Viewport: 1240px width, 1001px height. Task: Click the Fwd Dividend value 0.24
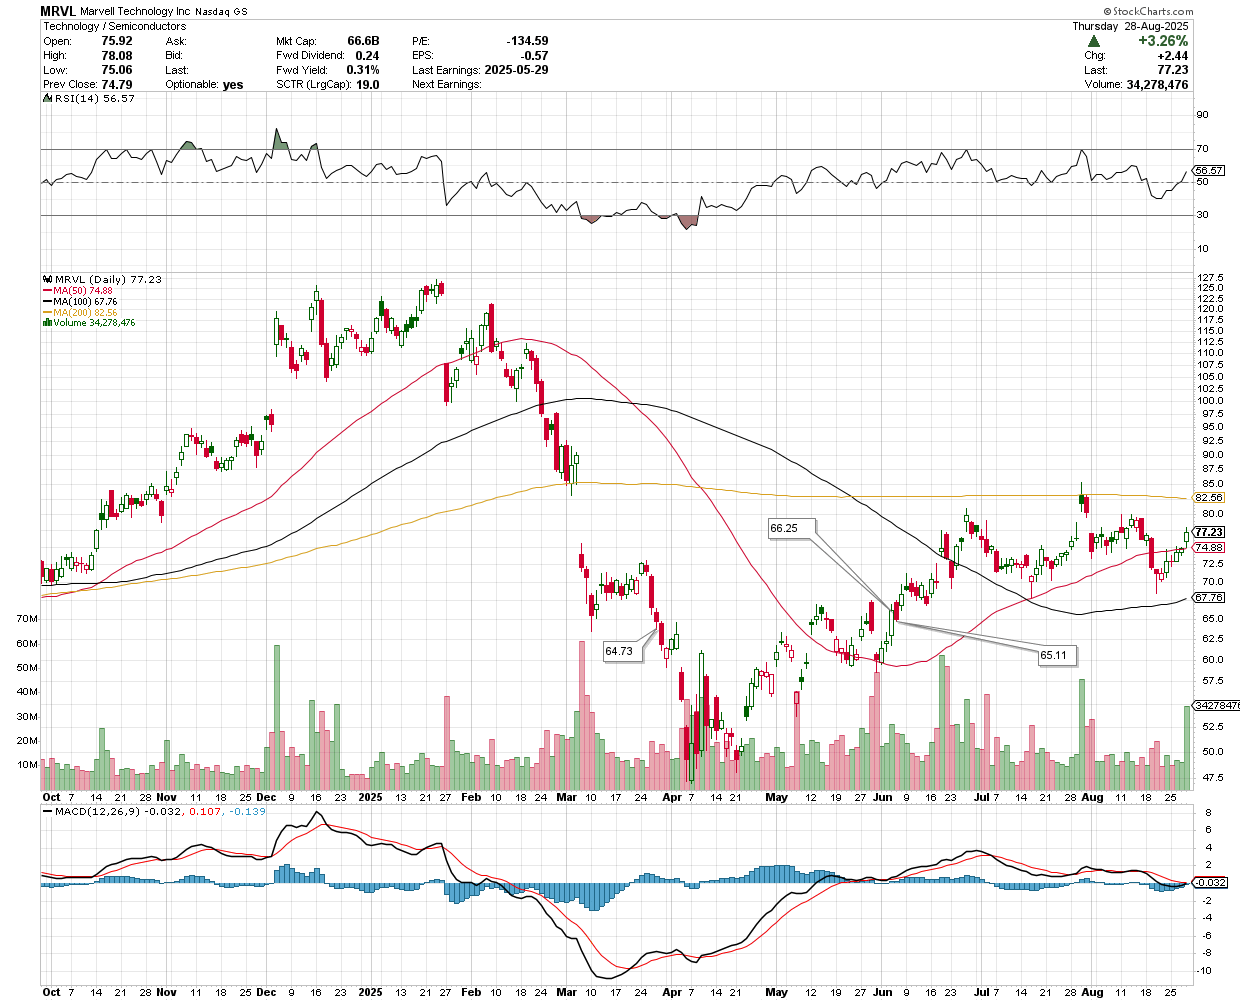[367, 56]
